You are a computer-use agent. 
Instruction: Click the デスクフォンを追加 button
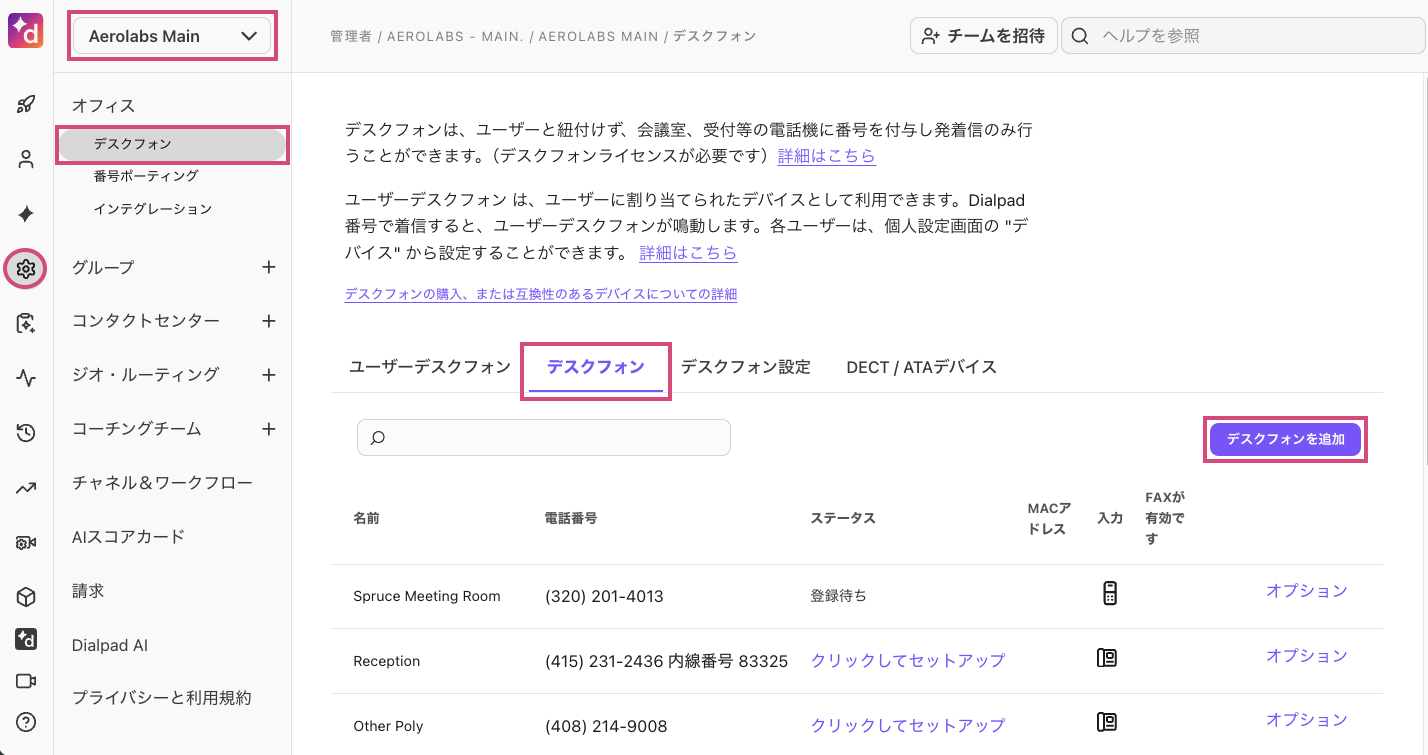tap(1285, 439)
